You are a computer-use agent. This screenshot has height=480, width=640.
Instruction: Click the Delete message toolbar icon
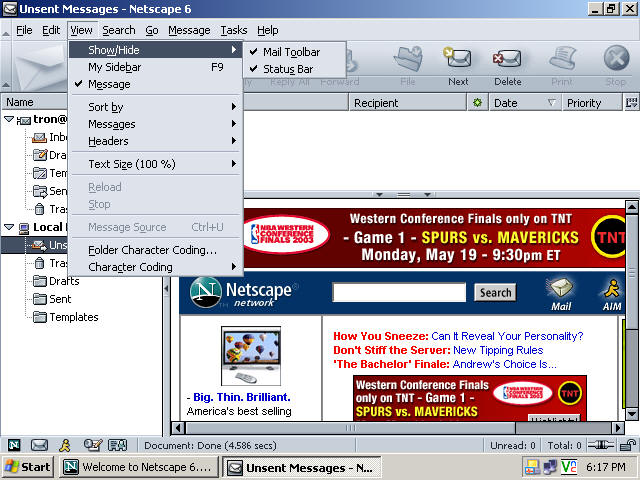507,66
